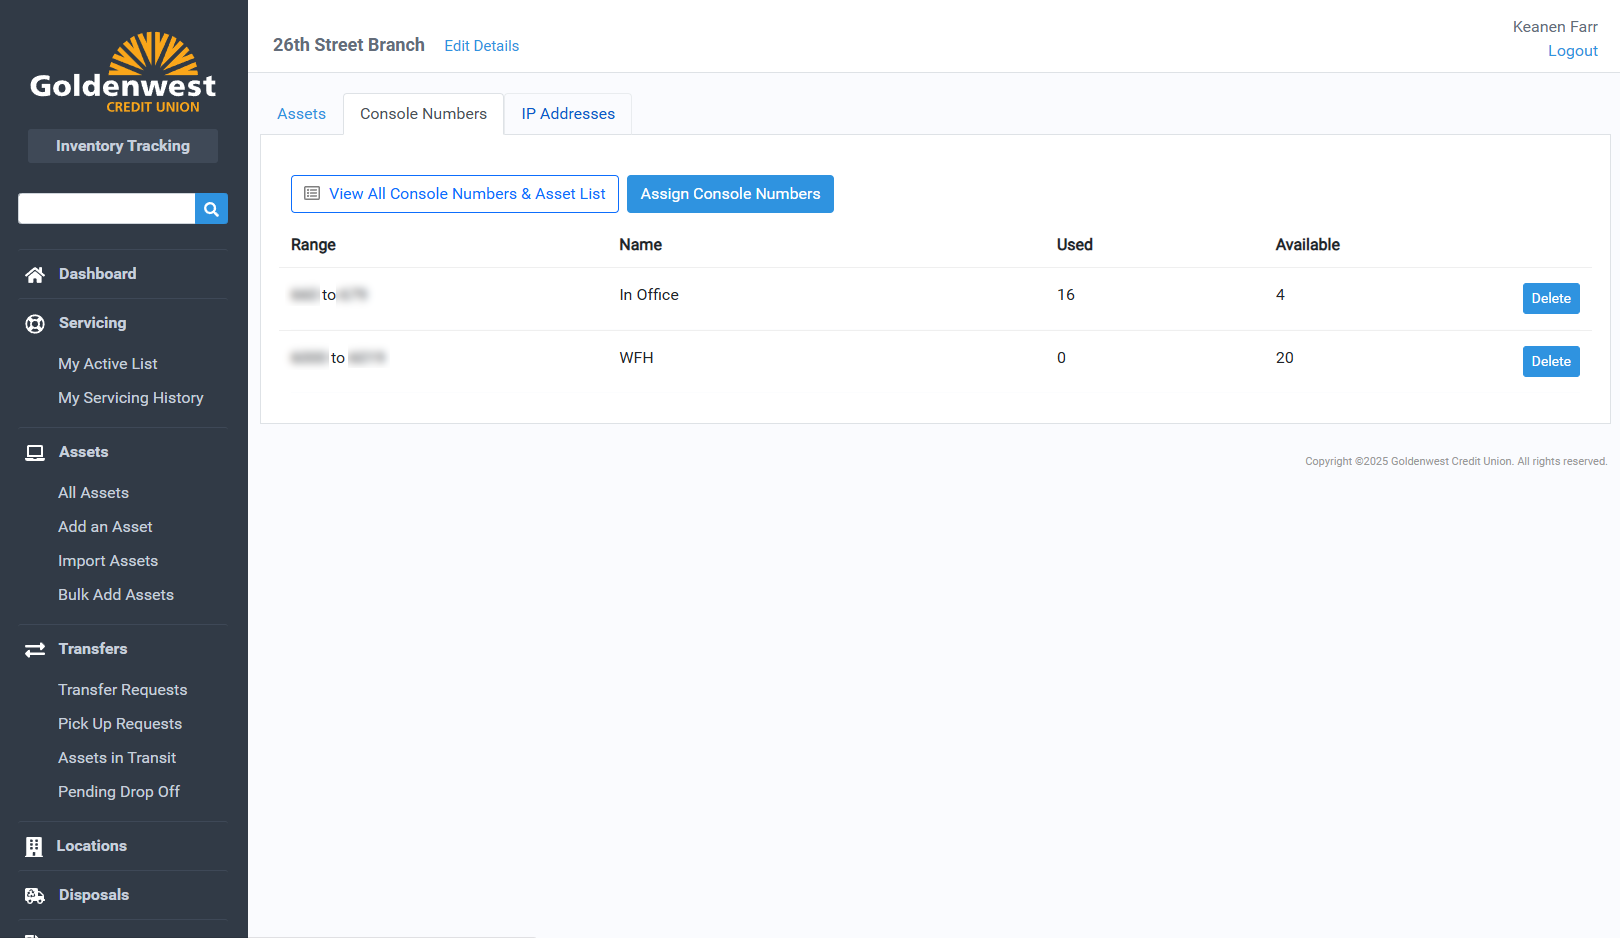Click the Servicing lifebuoy icon

pos(35,324)
